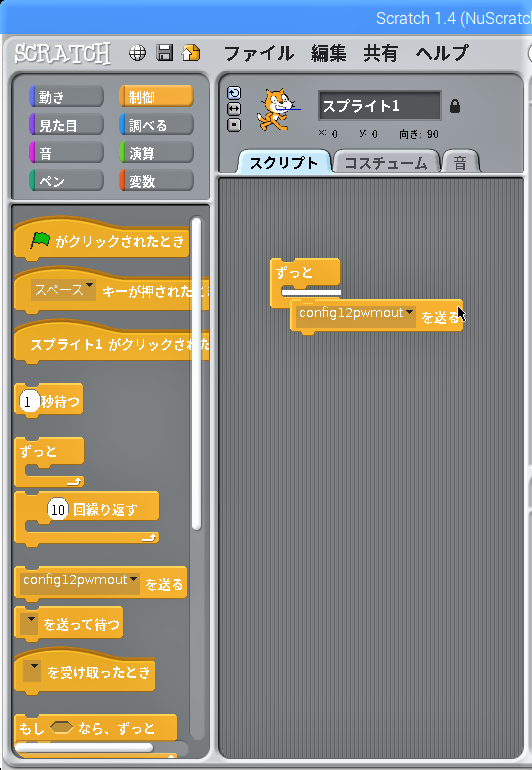The width and height of the screenshot is (532, 770).
Task: Open the dropdown in を送って待つ block
Action: [x=30, y=622]
